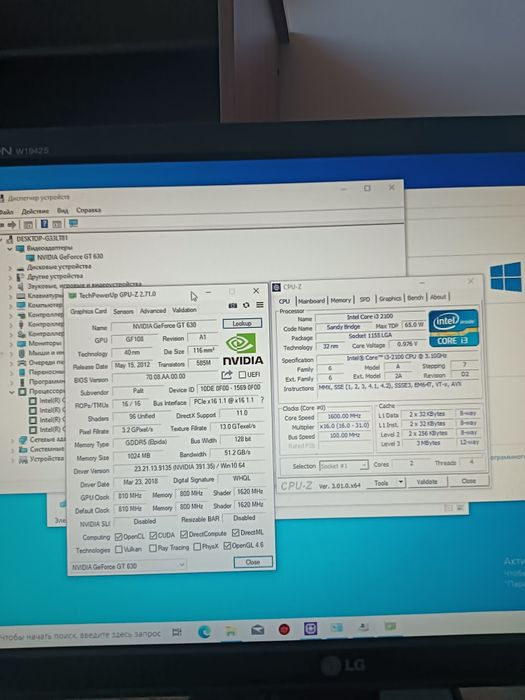Open Task View on the taskbar

tap(177, 632)
